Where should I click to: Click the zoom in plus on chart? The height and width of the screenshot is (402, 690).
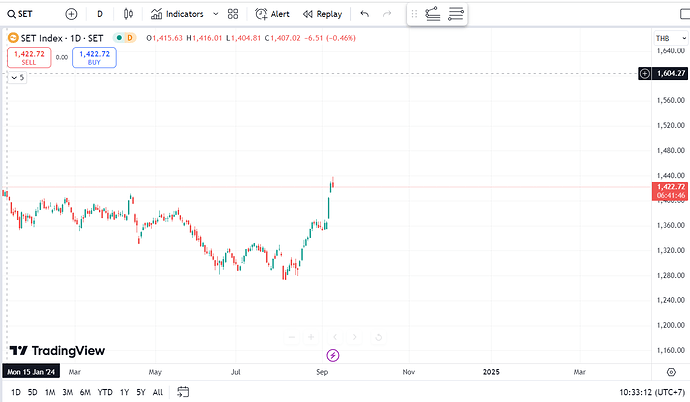tap(311, 337)
